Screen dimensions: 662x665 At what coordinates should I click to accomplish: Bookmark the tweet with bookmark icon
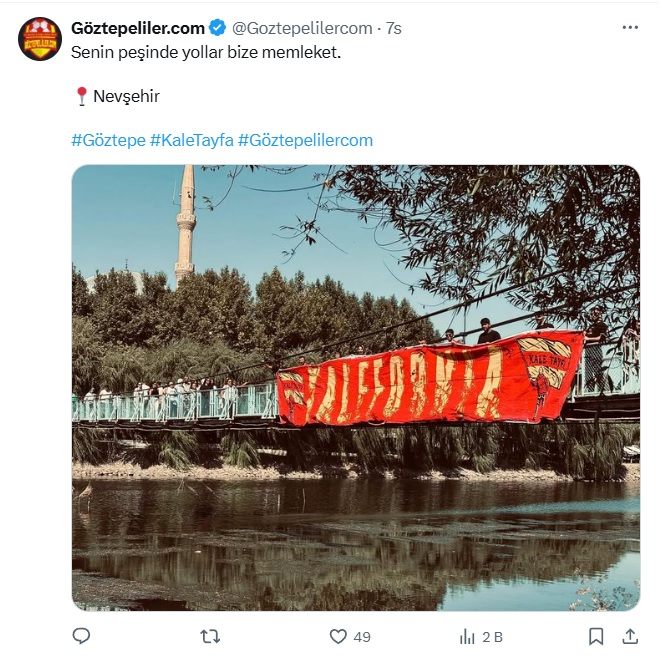point(596,636)
